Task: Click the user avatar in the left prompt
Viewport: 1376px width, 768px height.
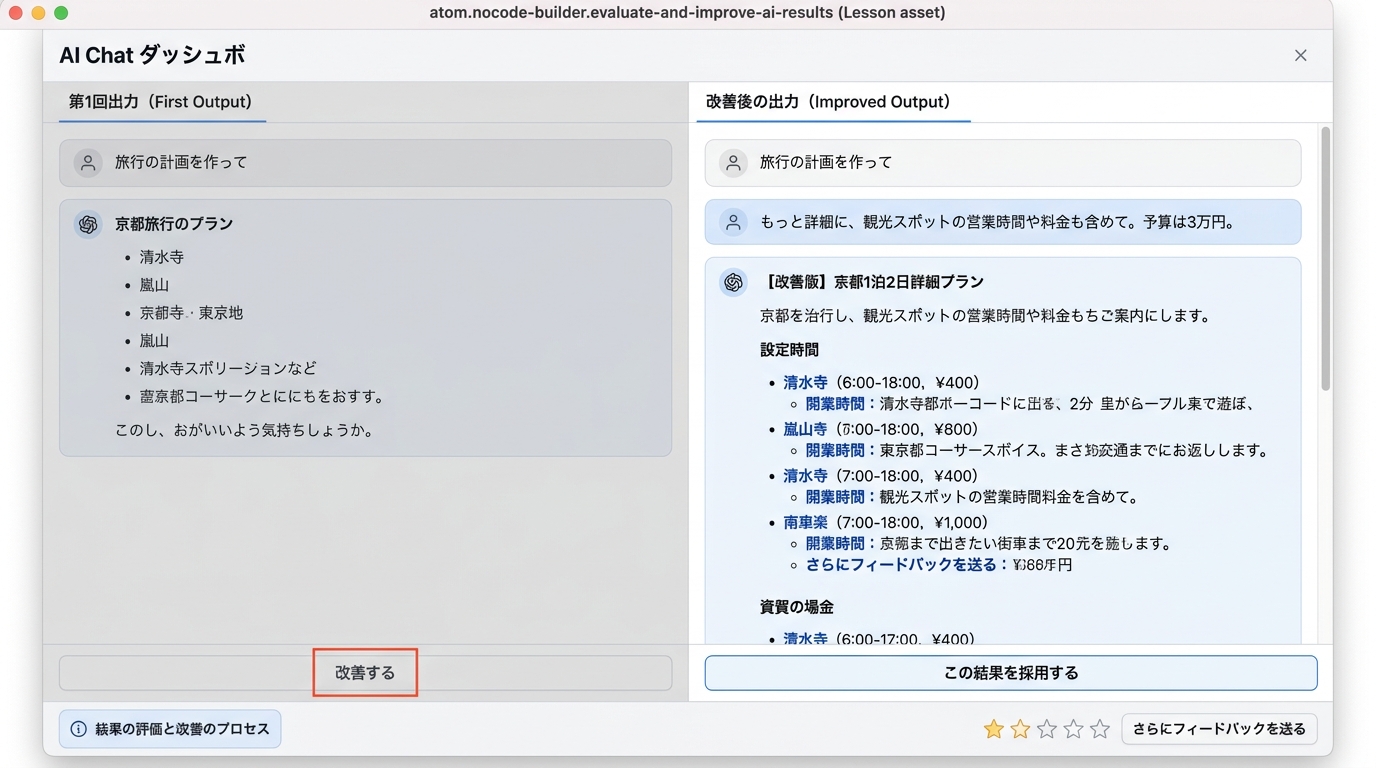Action: 88,163
